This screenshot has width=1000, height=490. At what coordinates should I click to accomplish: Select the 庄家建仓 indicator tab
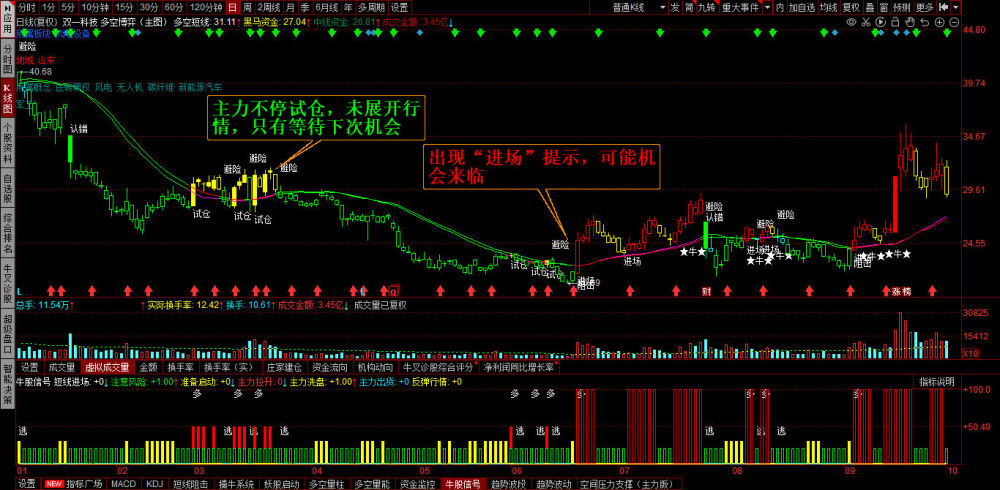283,368
